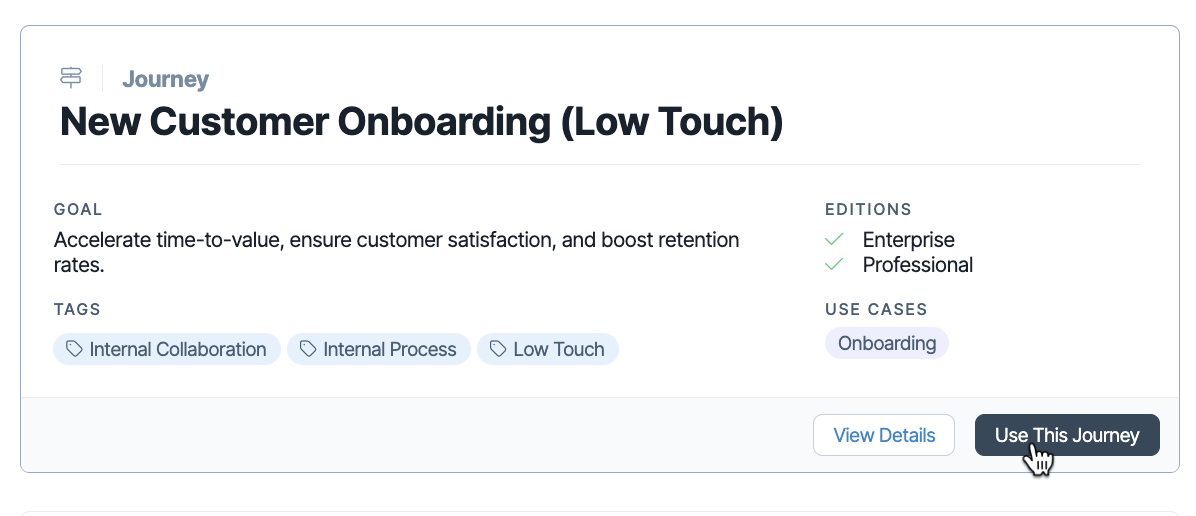Click the GOAL section heading
The image size is (1196, 516).
(x=78, y=209)
